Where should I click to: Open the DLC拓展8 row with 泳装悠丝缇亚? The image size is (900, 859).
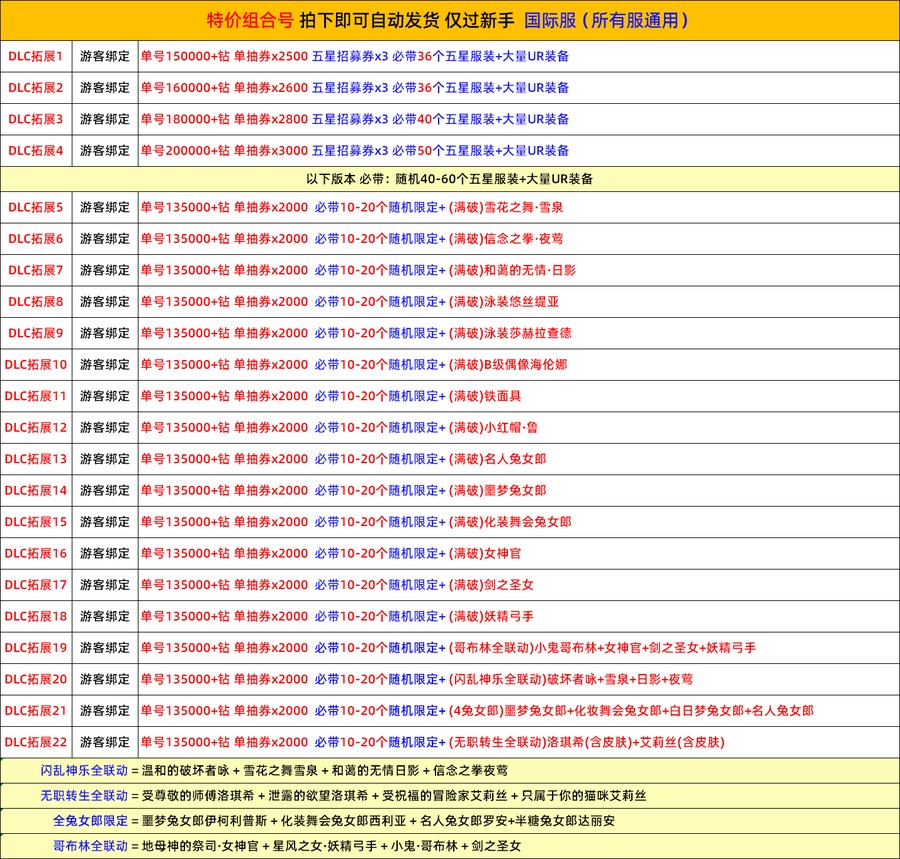(x=349, y=302)
